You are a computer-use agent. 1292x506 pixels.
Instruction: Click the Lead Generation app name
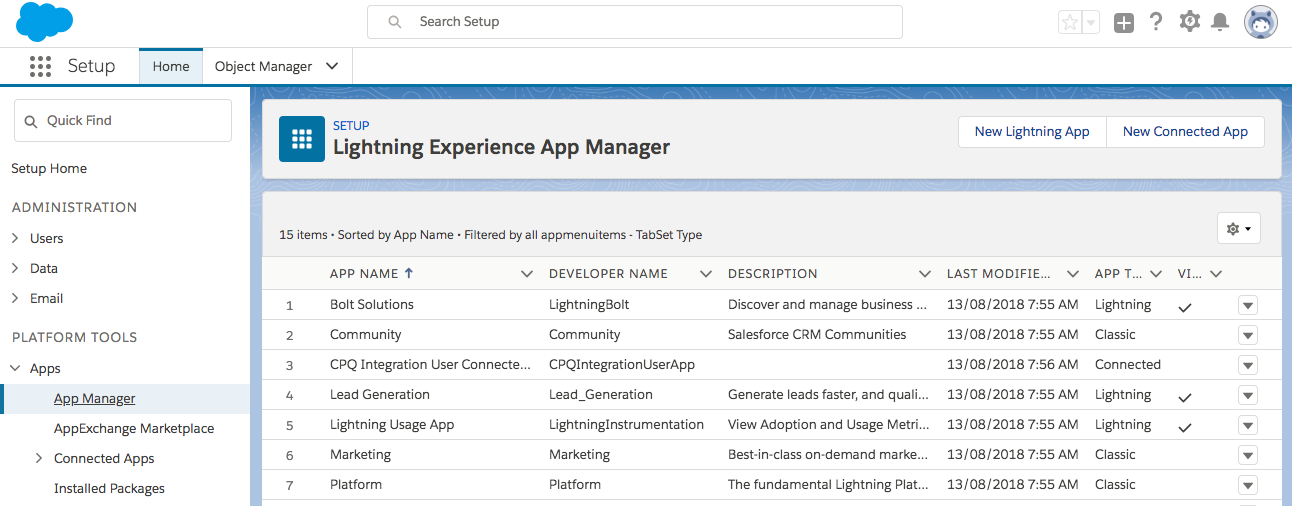pyautogui.click(x=380, y=394)
